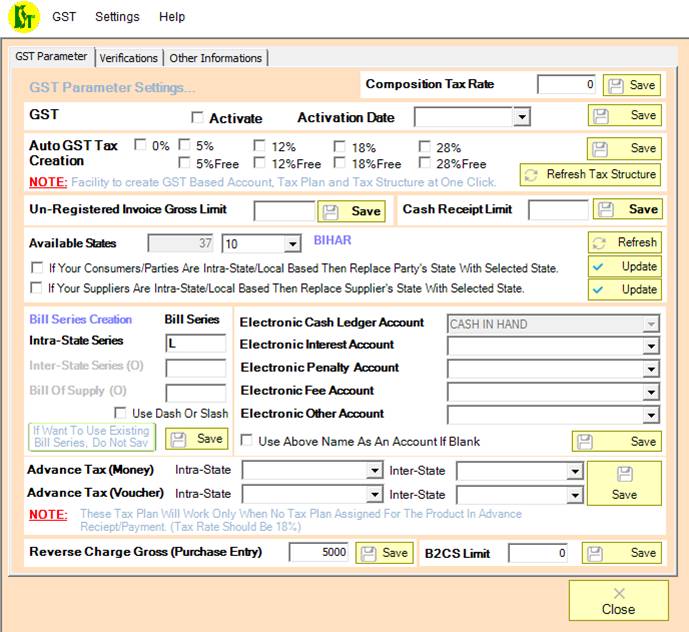
Task: Save the B2CS Limit value
Action: coord(621,553)
